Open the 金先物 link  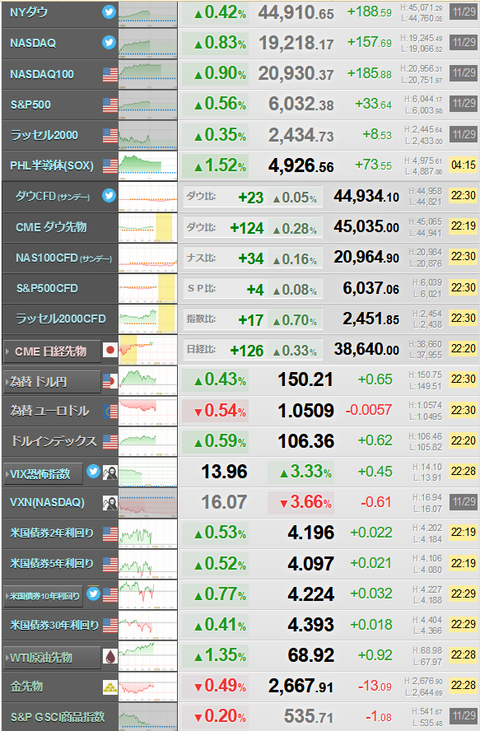coord(27,686)
